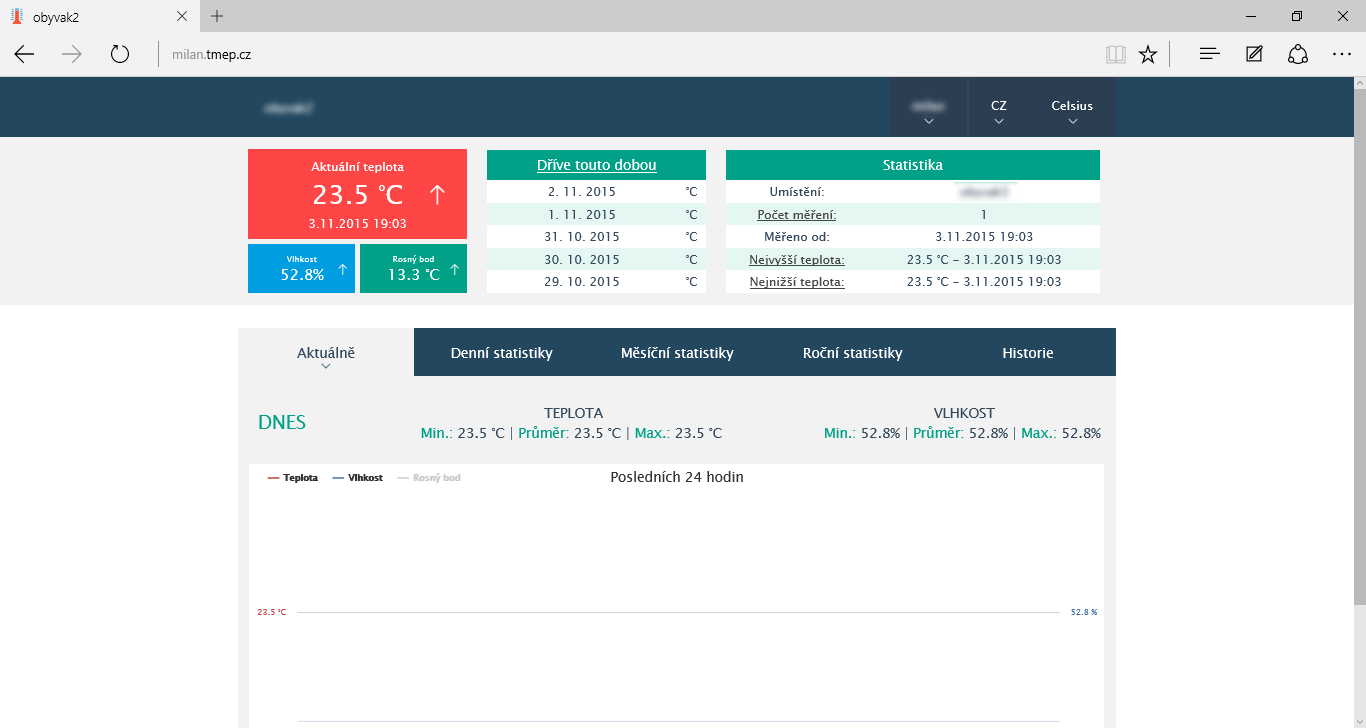This screenshot has width=1366, height=728.
Task: Close the obyvak2 browser tab
Action: coord(180,16)
